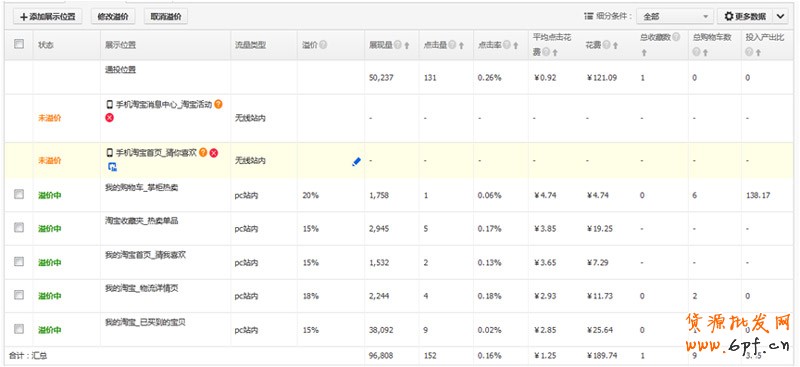Click the 状态 column header
The height and width of the screenshot is (367, 800).
(45, 45)
